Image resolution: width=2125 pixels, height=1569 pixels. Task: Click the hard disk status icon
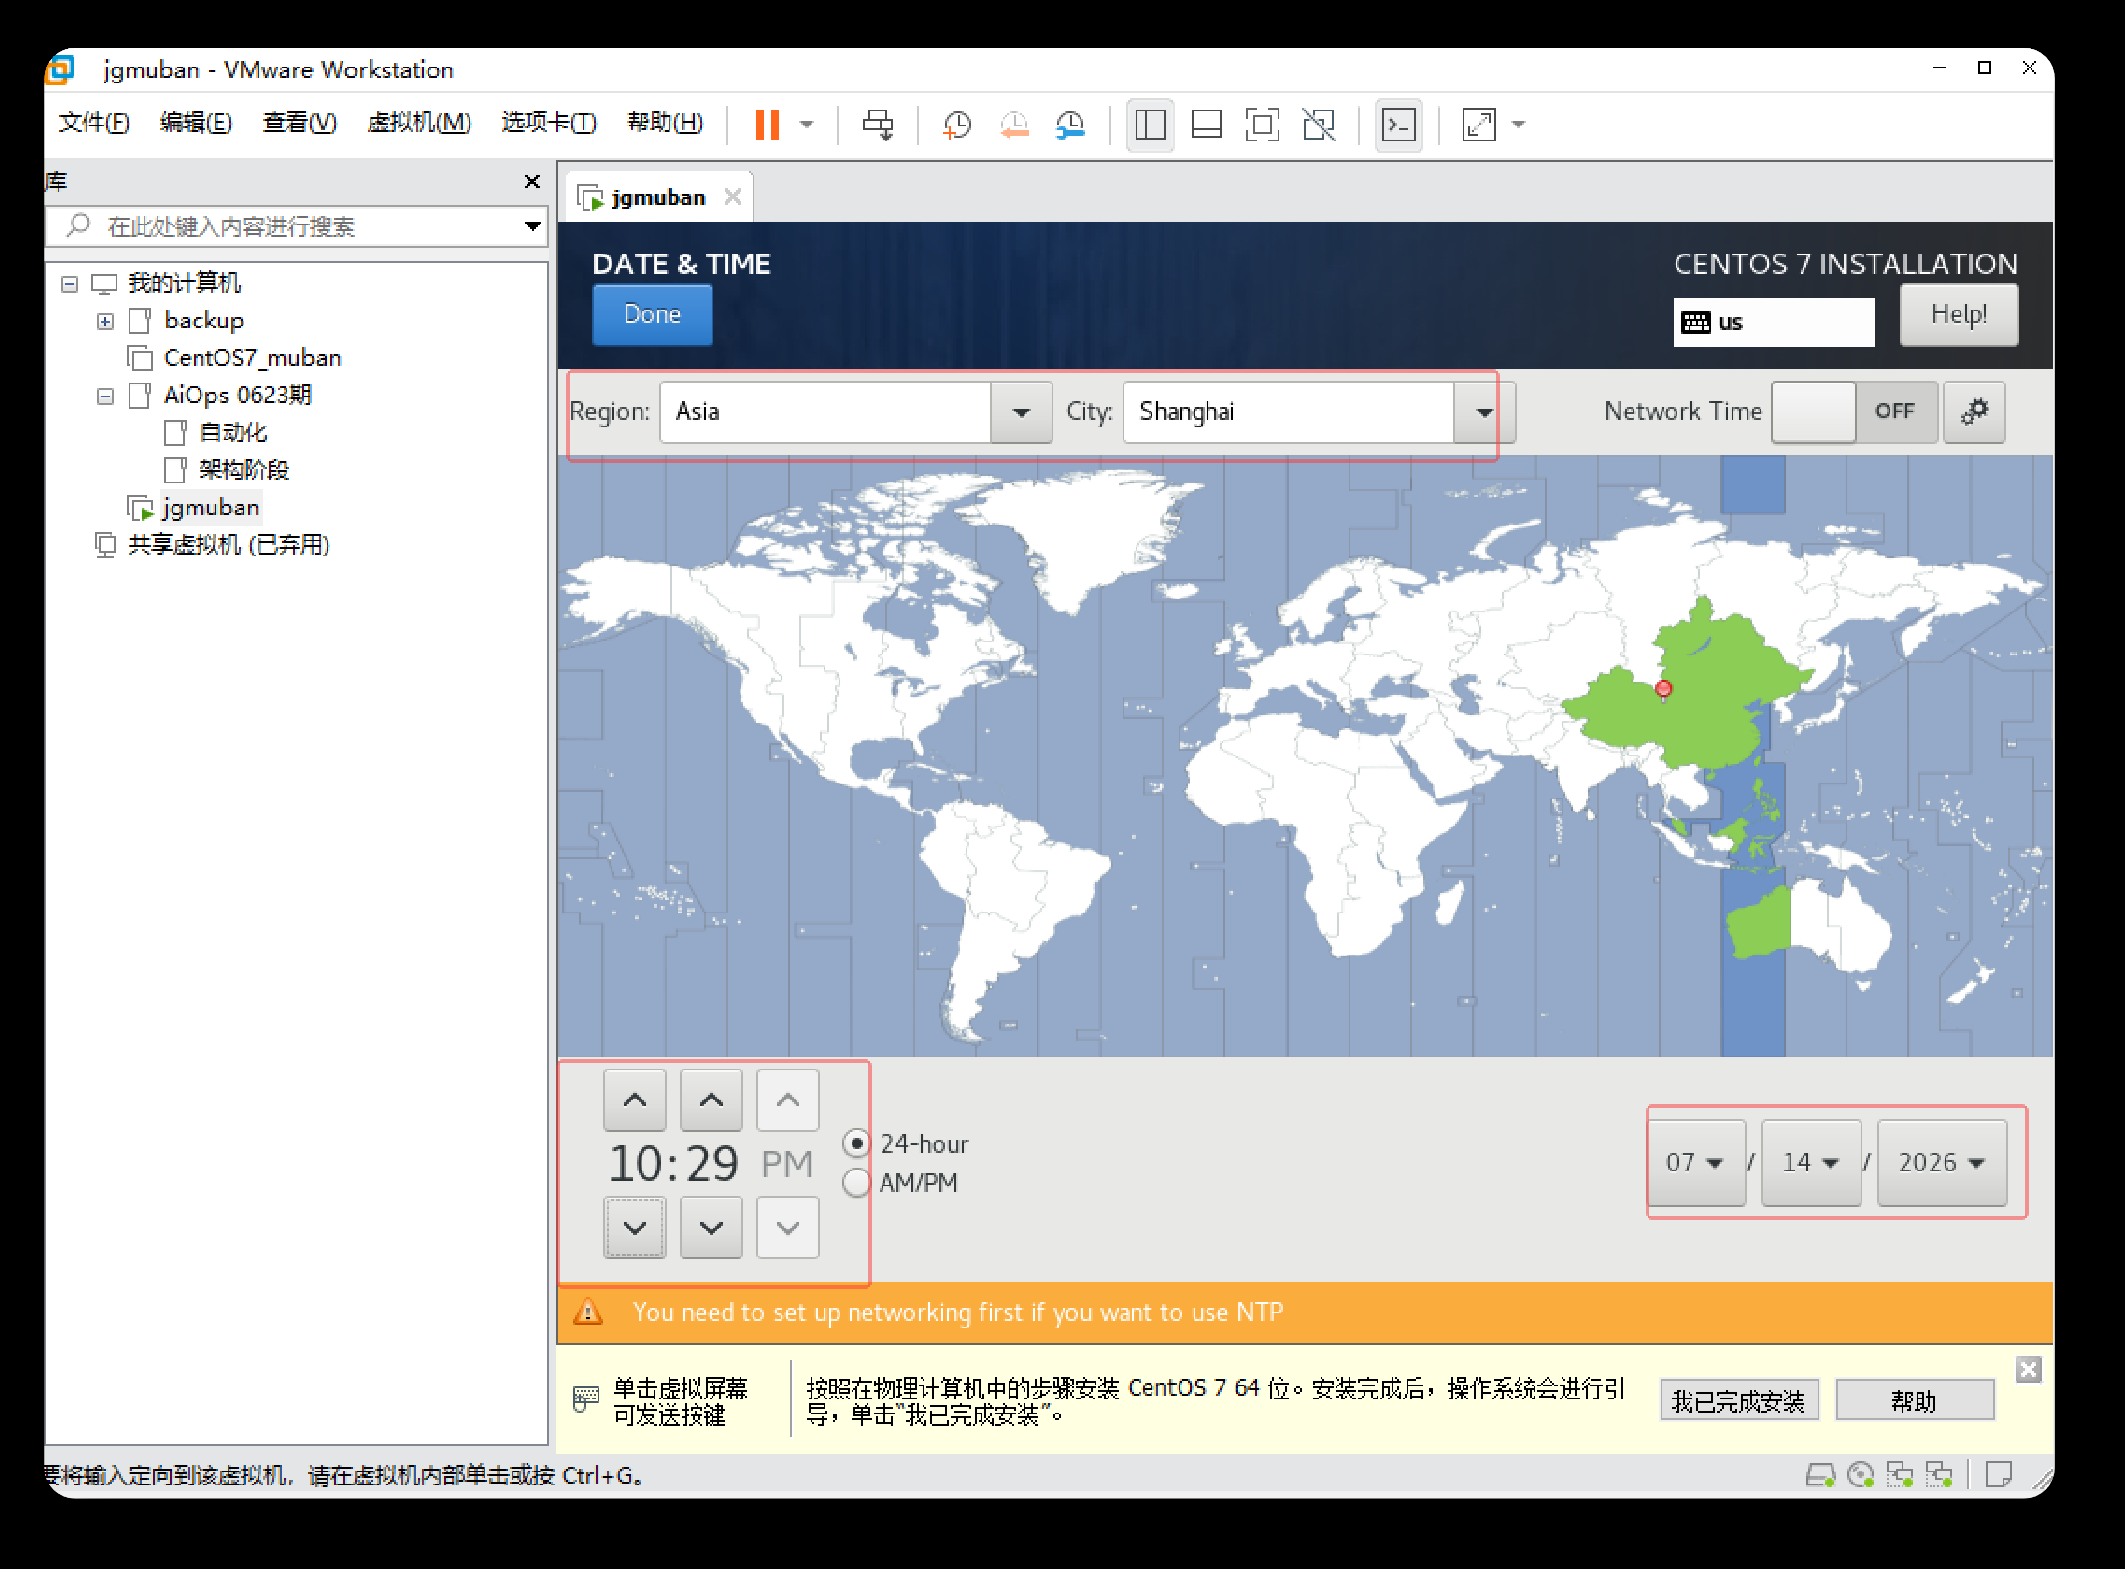tap(1820, 1475)
